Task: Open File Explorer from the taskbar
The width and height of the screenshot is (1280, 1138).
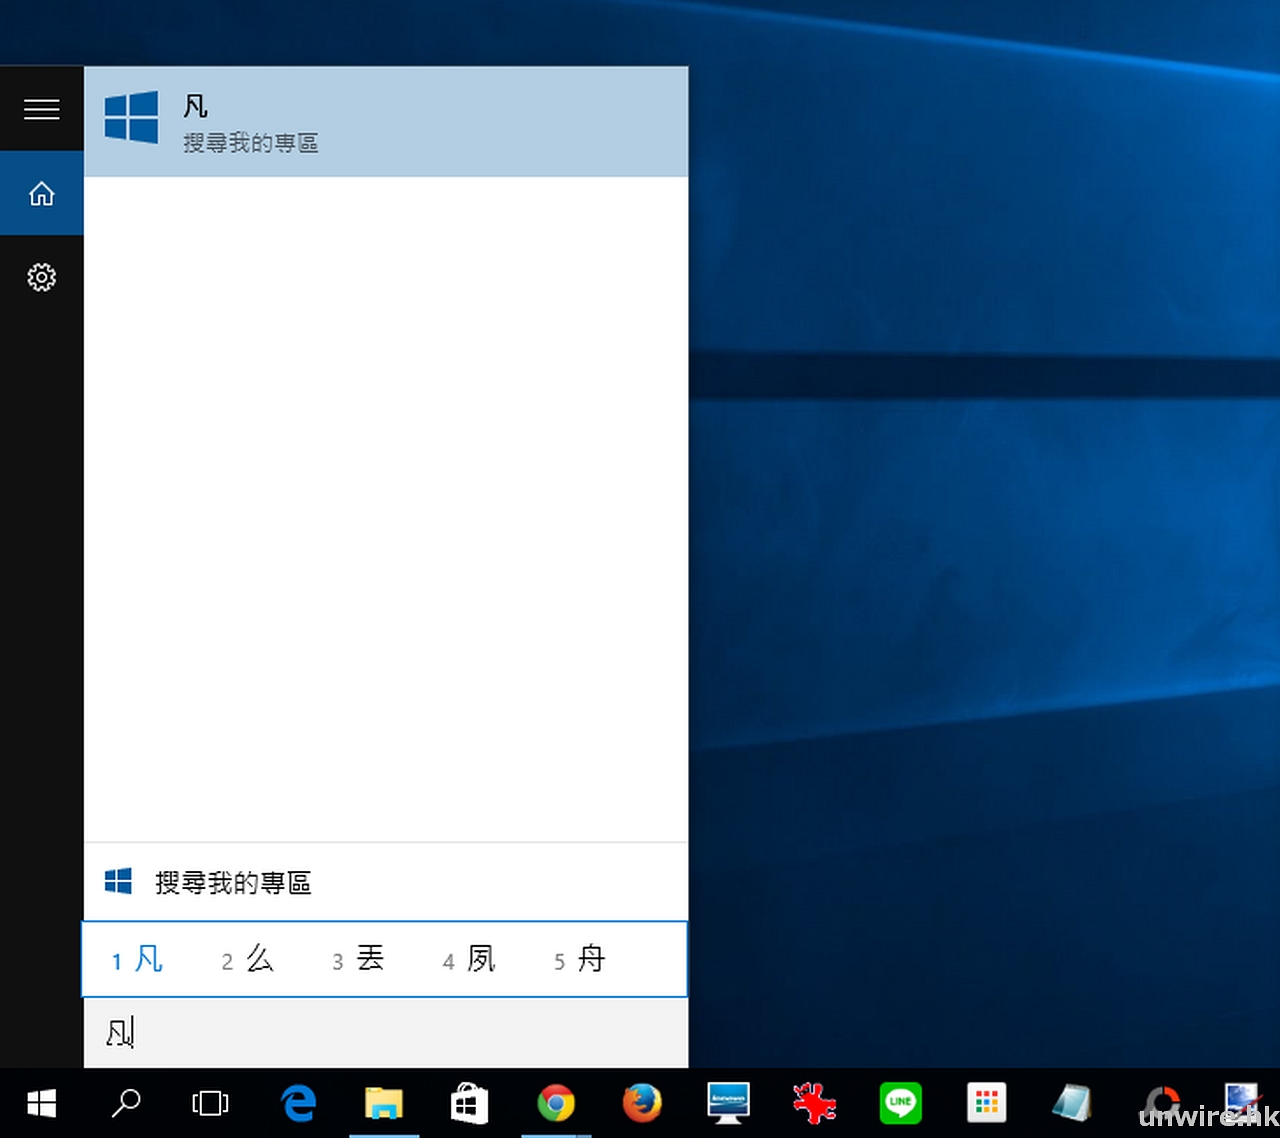Action: (383, 1103)
